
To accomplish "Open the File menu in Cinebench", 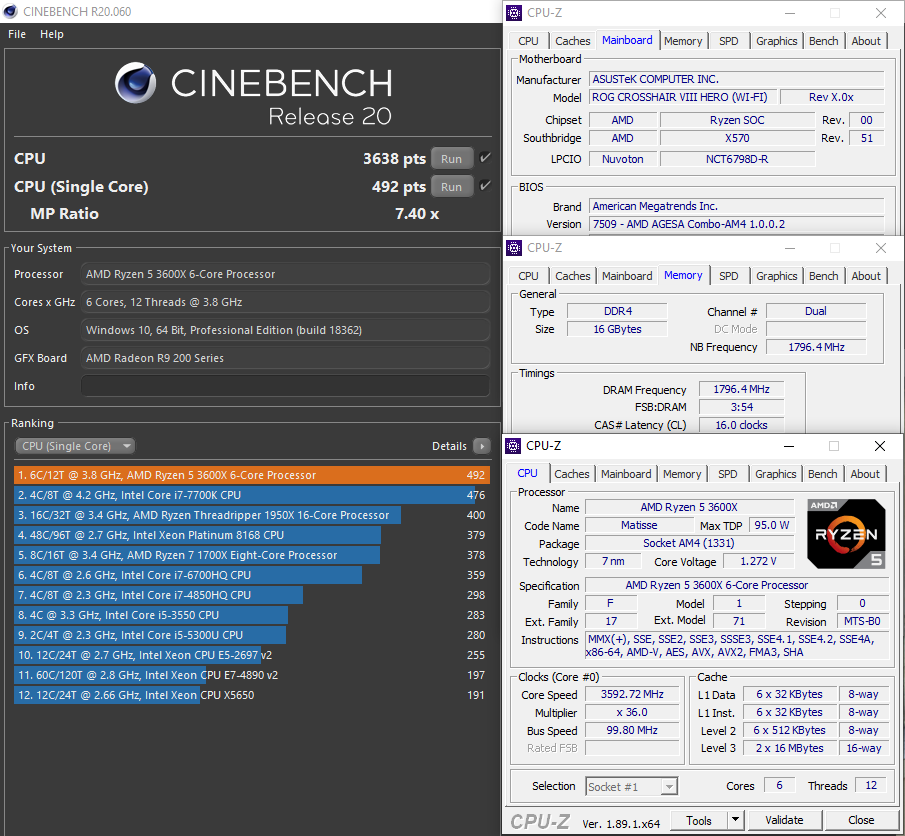I will click(17, 34).
